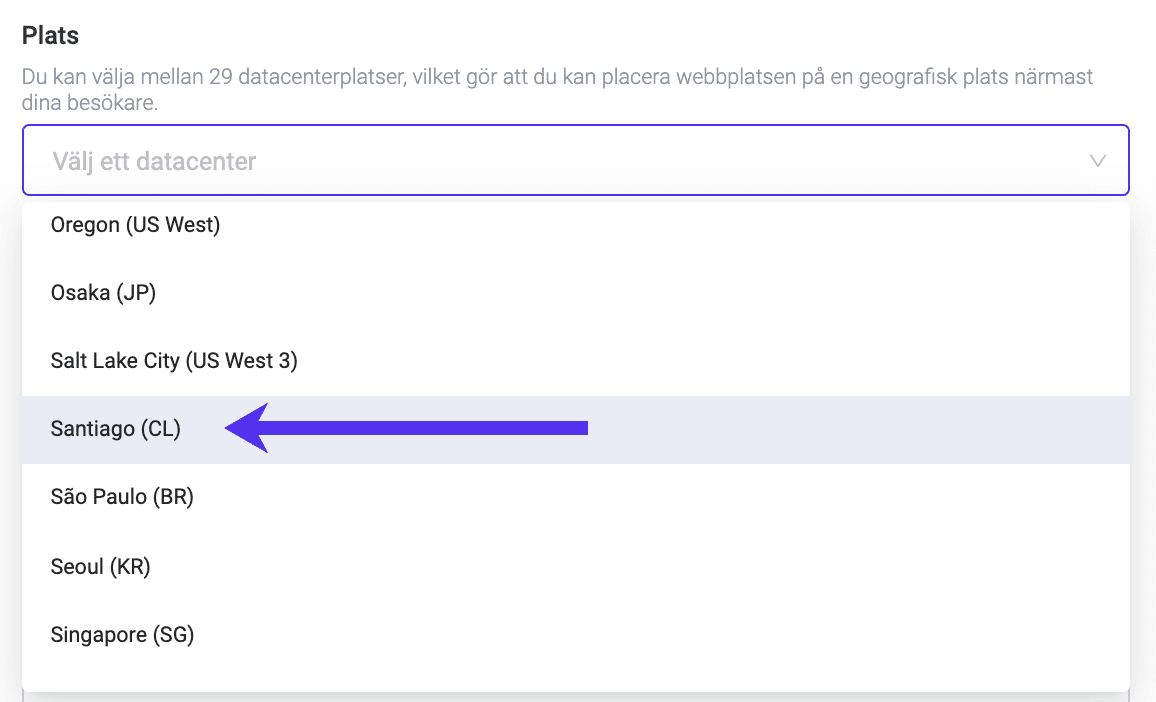Pick the South Korea datacenter entry

(x=100, y=567)
